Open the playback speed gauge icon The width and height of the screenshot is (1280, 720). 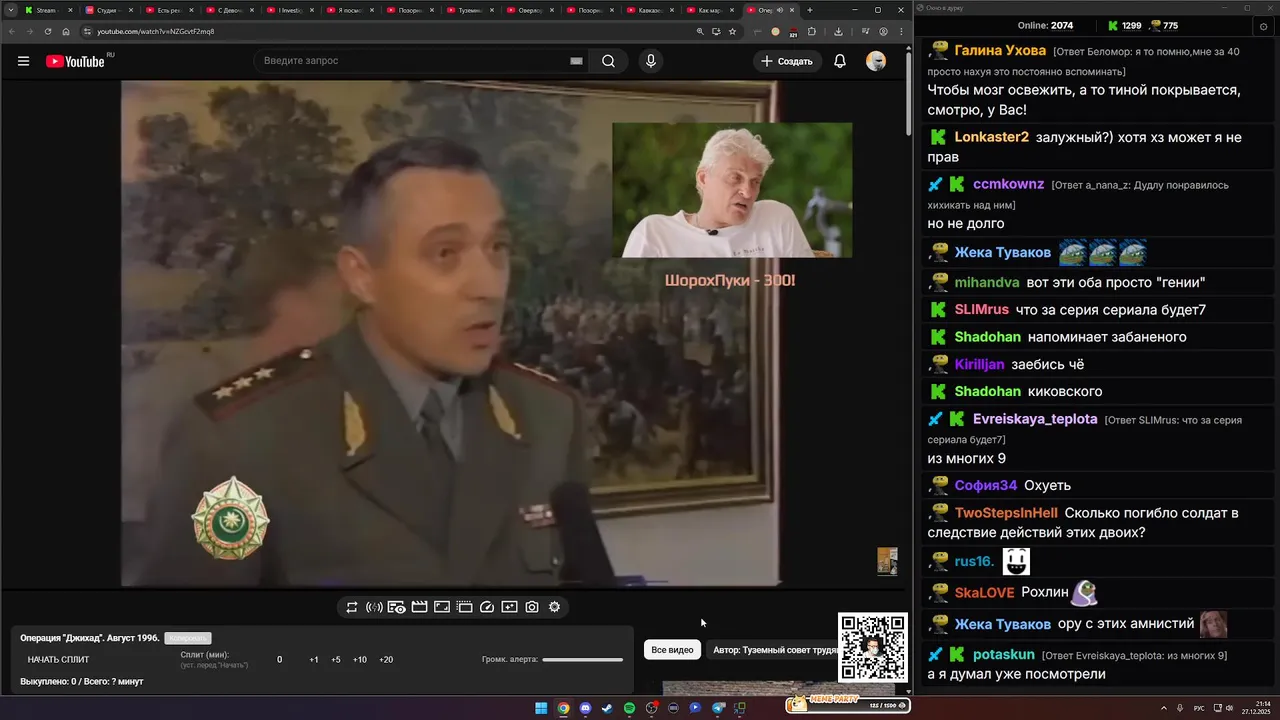[x=487, y=607]
